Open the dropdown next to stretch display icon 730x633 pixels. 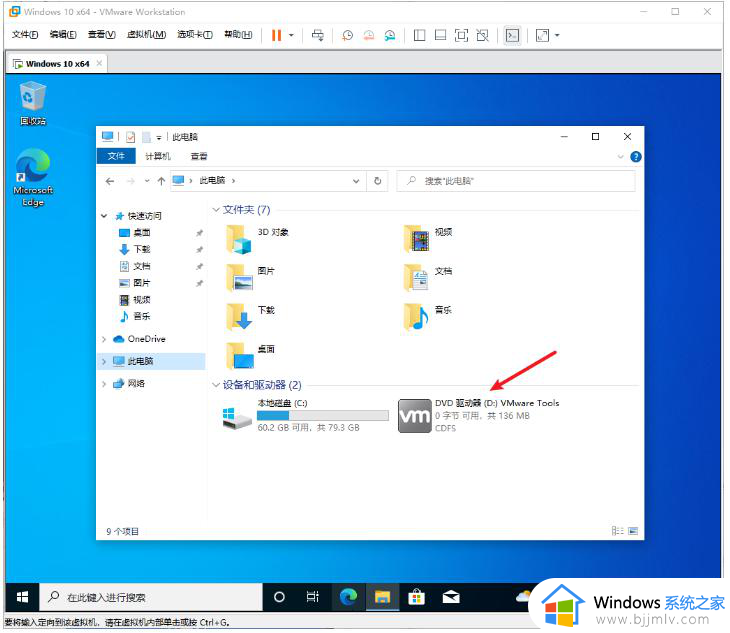[557, 35]
